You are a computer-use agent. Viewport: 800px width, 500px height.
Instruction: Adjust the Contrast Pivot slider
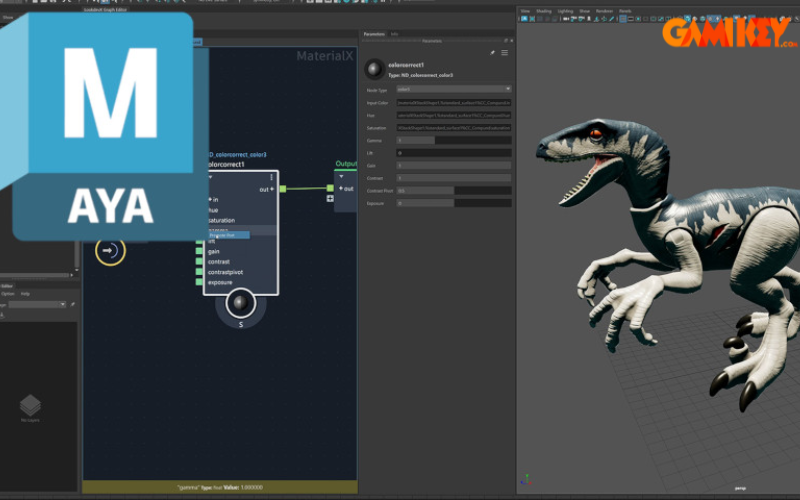[454, 190]
